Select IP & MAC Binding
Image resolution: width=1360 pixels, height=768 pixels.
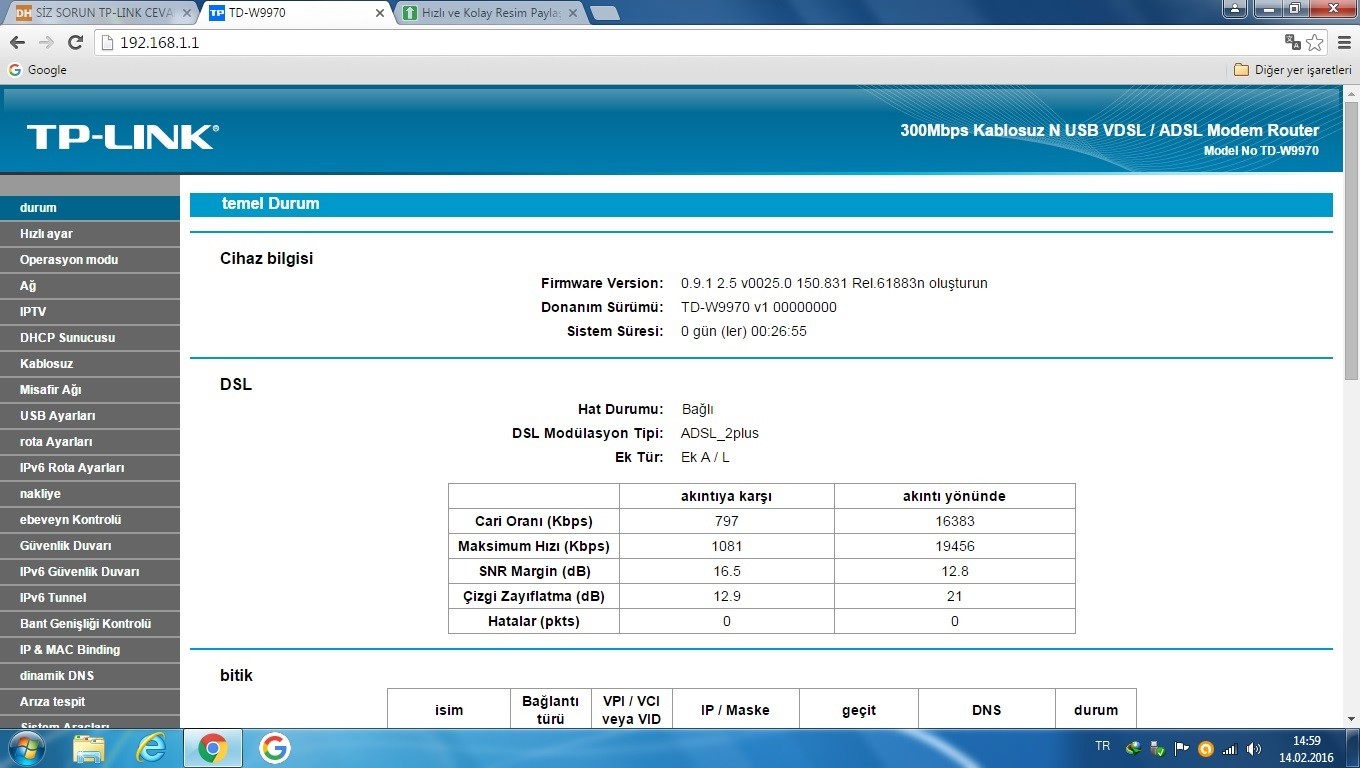pos(90,649)
